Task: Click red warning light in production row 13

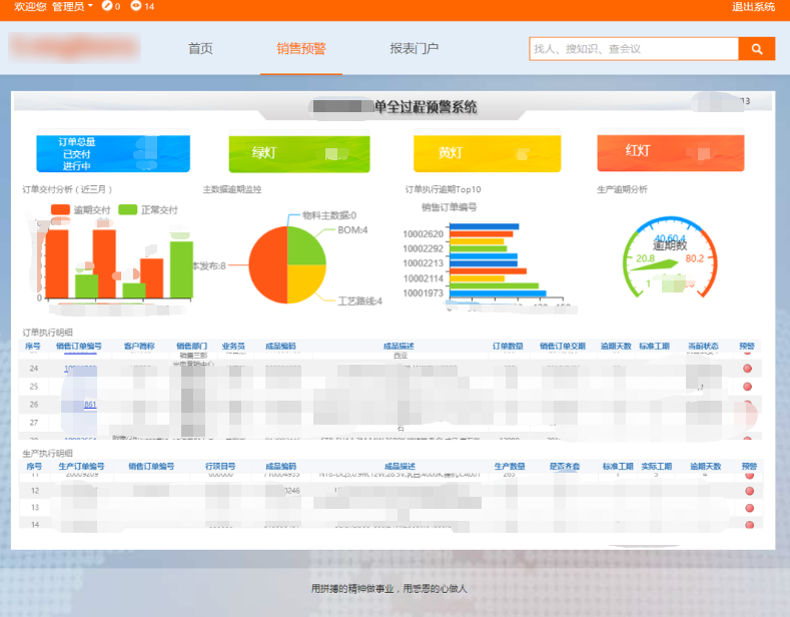Action: point(750,508)
